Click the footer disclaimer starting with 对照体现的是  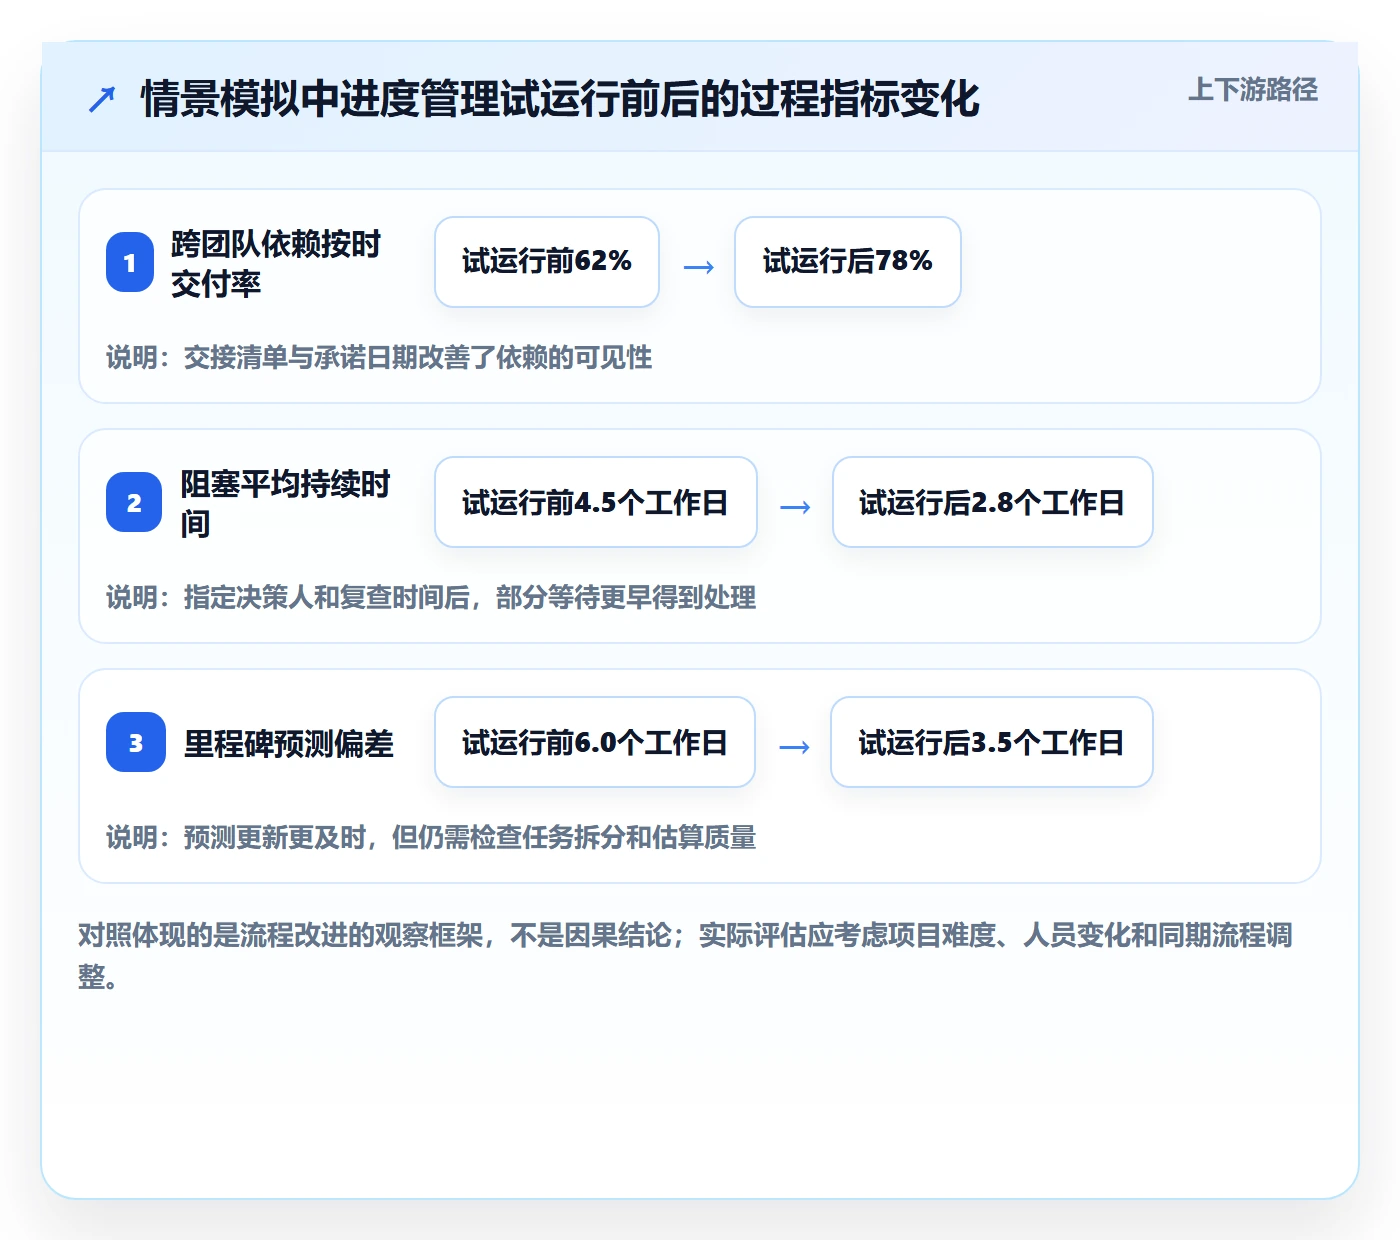click(686, 955)
